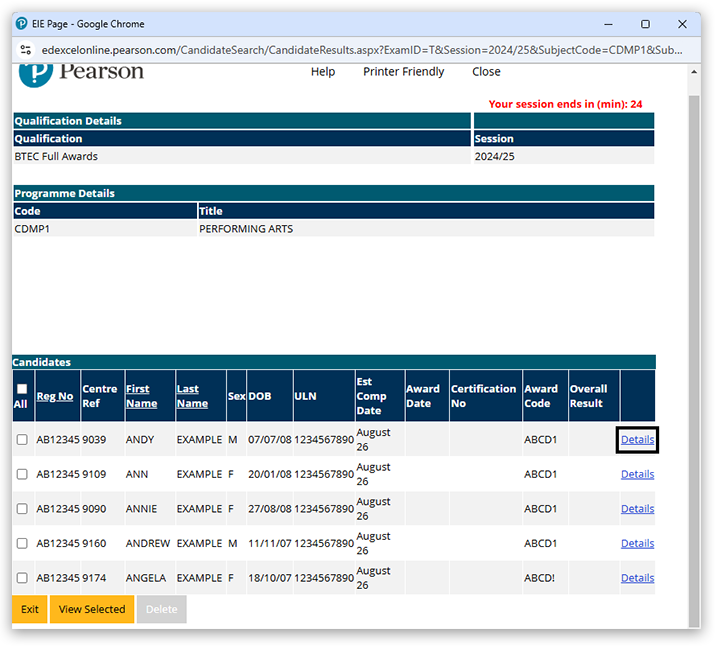This screenshot has height=647, width=719.
Task: Open Details for candidate ANN
Action: pos(637,474)
